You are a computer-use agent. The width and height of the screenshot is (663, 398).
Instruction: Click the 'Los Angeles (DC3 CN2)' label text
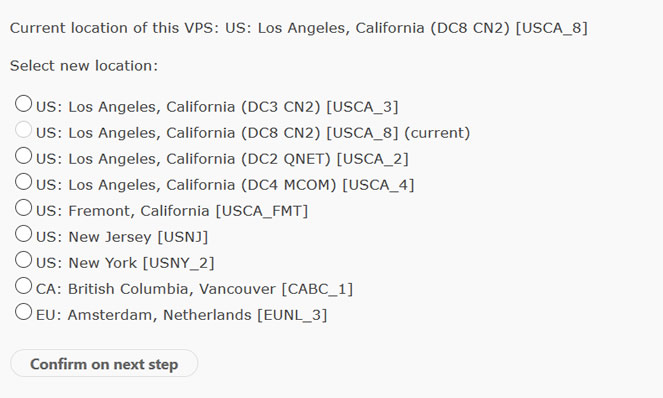(217, 107)
